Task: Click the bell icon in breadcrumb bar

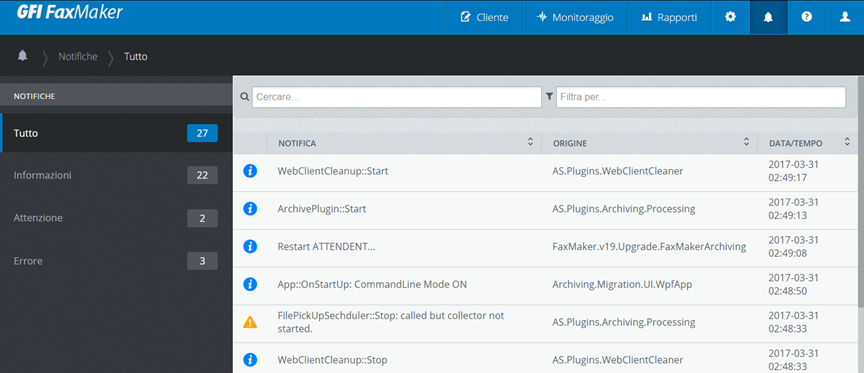Action: click(x=23, y=56)
